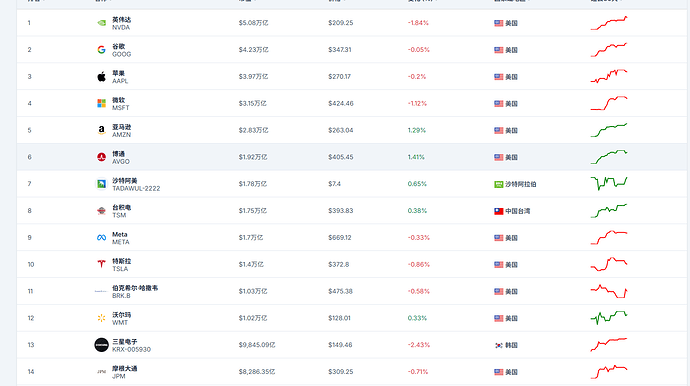Click the NVIDIA logo icon
The width and height of the screenshot is (690, 386).
[x=101, y=23]
